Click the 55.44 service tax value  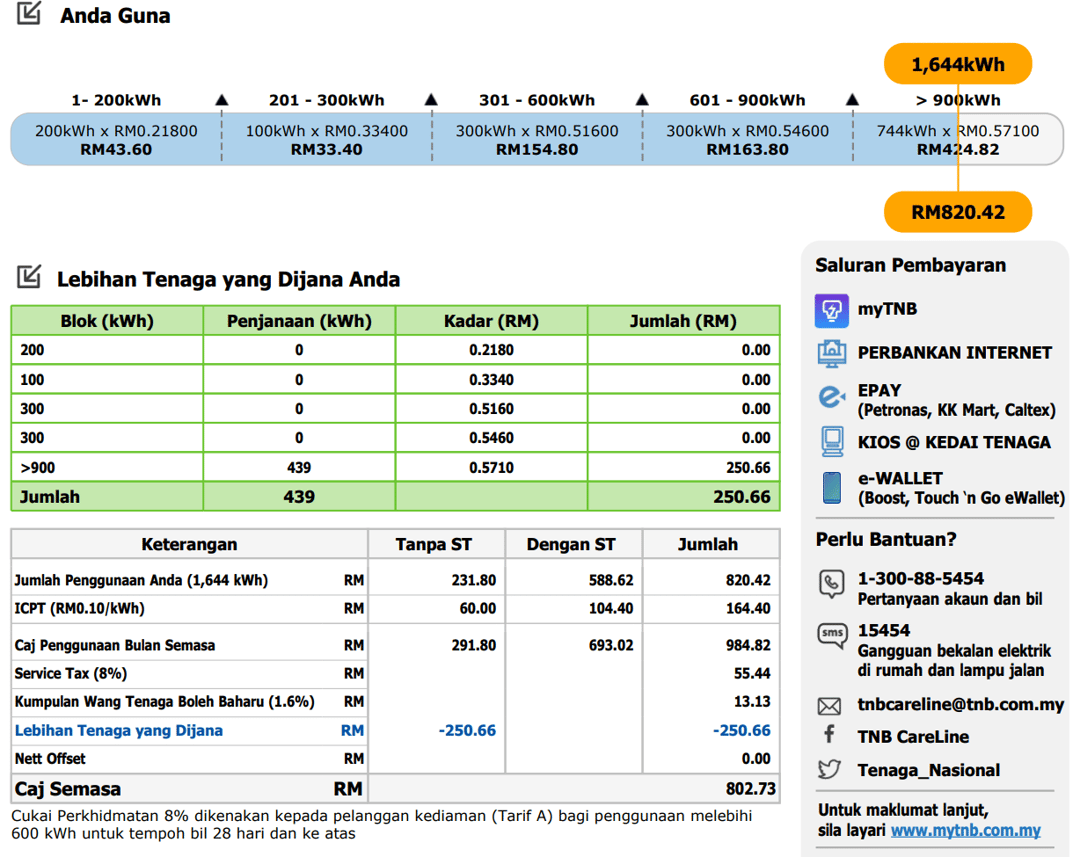click(x=752, y=673)
